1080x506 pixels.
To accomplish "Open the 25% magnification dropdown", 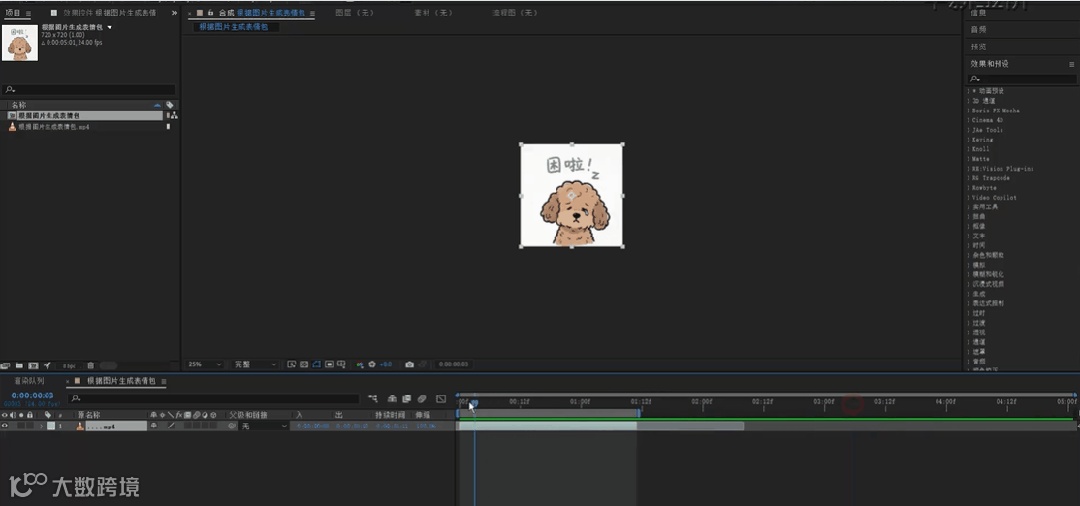I will click(205, 364).
